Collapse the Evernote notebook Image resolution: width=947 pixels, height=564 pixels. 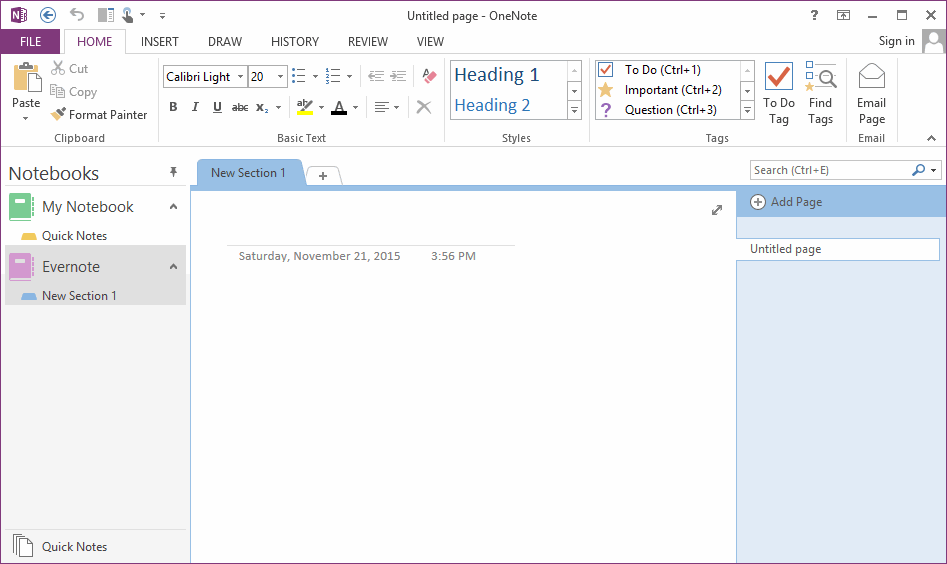(173, 266)
